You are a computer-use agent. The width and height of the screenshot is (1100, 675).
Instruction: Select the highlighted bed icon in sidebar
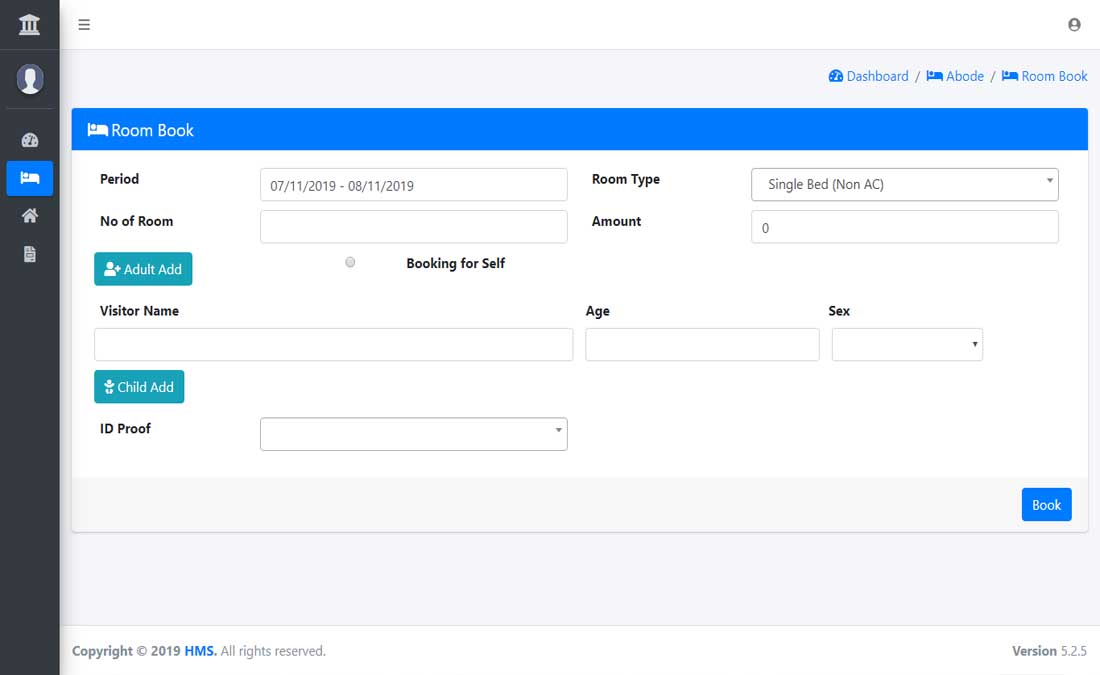(29, 178)
